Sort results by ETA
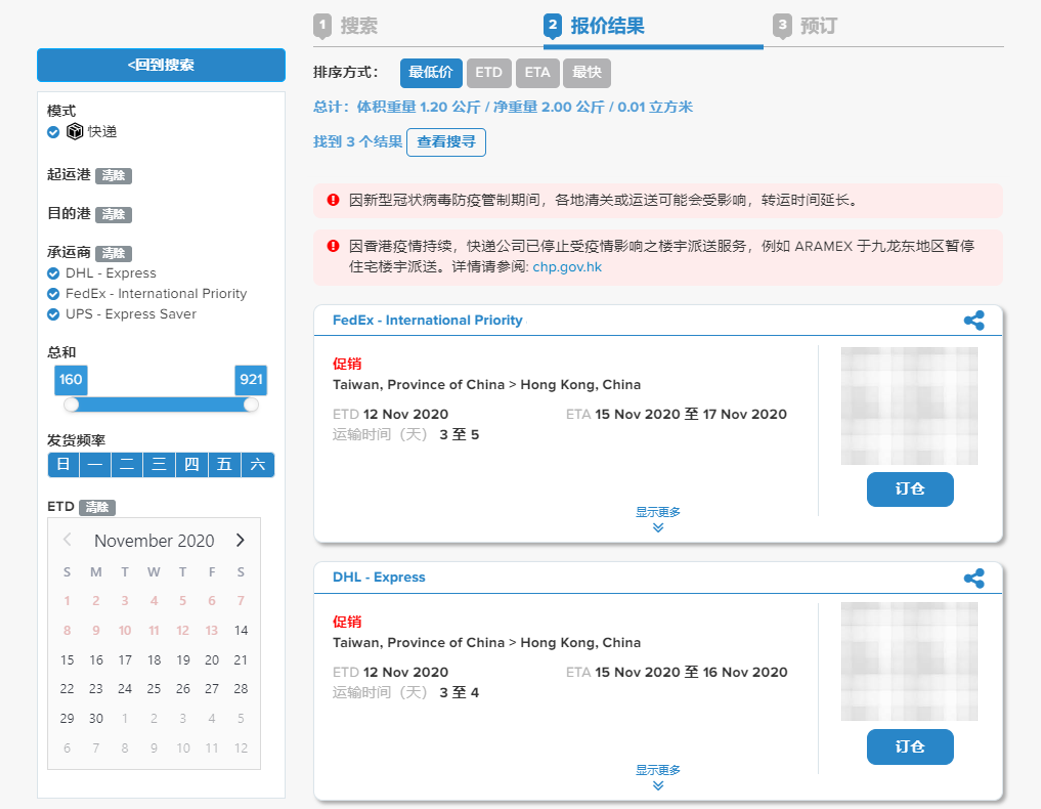The height and width of the screenshot is (809, 1041). (538, 72)
